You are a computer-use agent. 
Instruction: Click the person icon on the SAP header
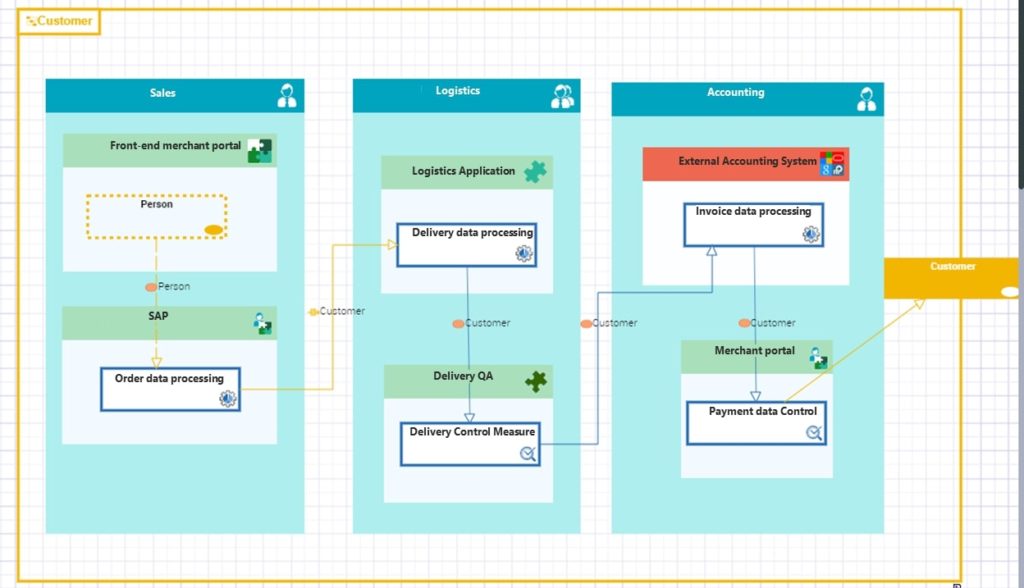click(x=261, y=321)
